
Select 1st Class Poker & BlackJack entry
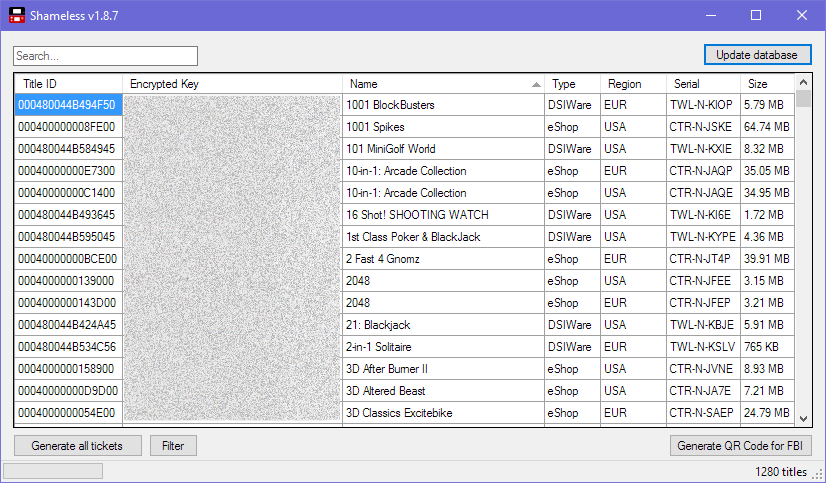coord(444,237)
